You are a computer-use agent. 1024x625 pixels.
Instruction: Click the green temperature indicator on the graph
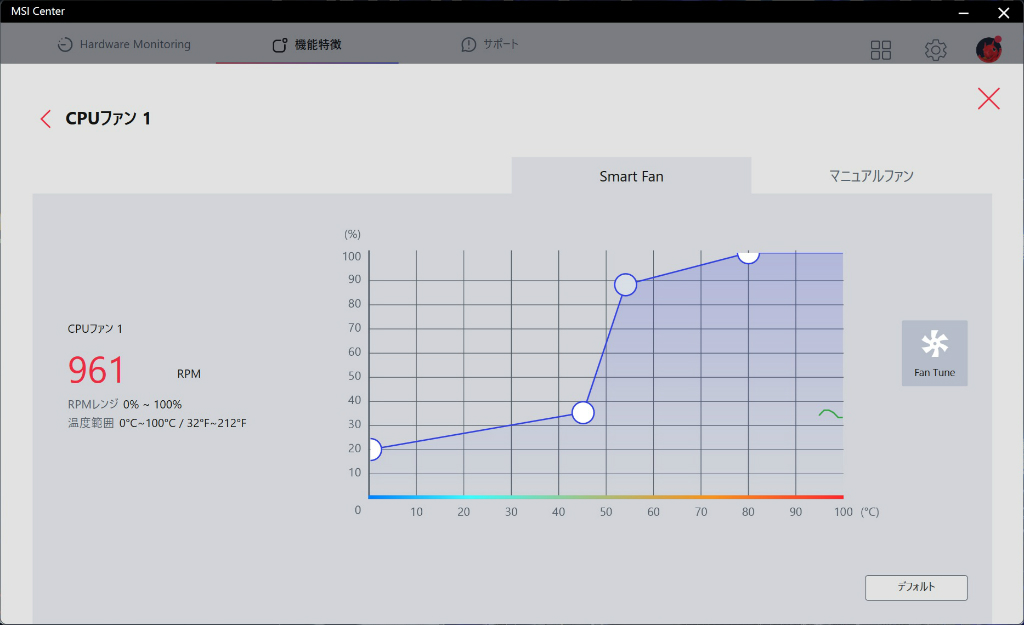pos(830,413)
